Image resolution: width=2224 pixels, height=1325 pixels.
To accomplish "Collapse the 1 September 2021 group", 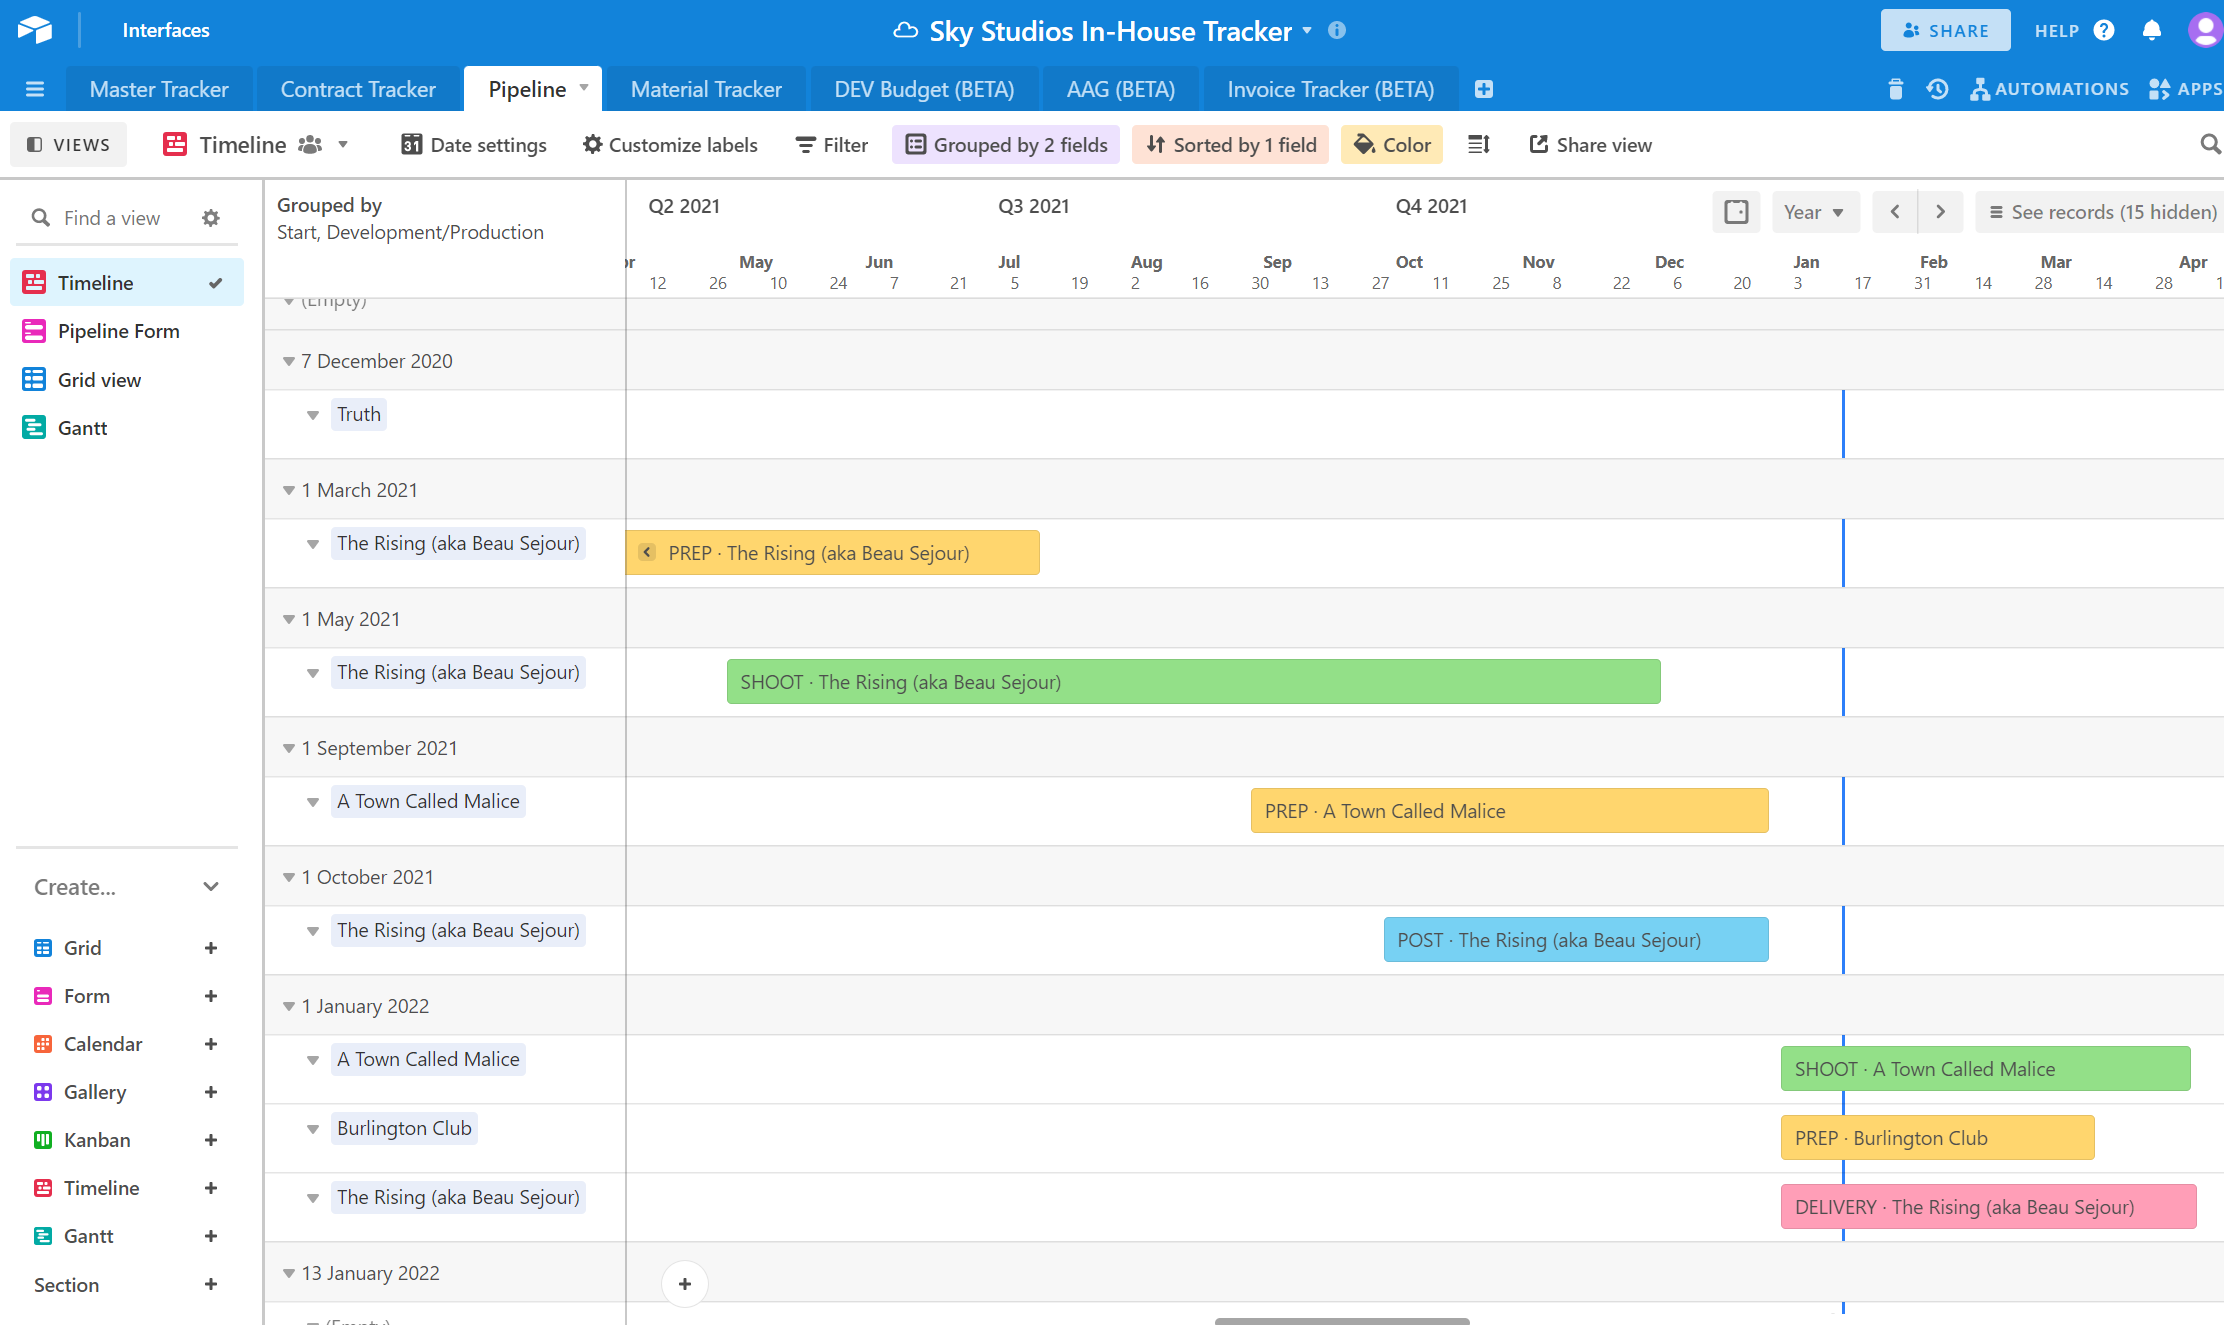I will click(x=289, y=748).
